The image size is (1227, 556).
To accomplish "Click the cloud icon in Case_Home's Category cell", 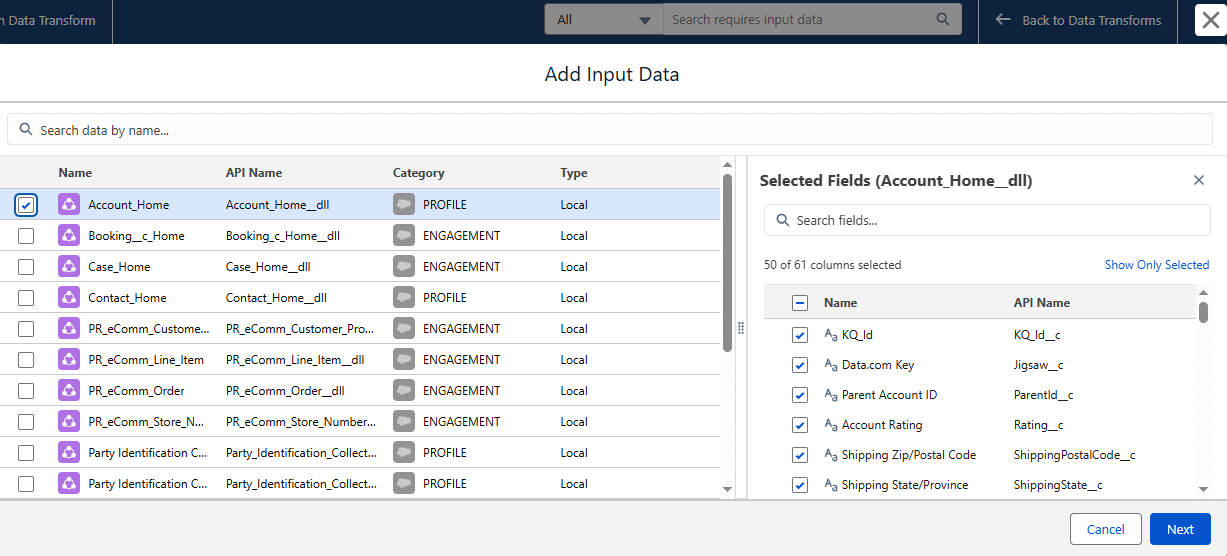I will click(x=404, y=267).
